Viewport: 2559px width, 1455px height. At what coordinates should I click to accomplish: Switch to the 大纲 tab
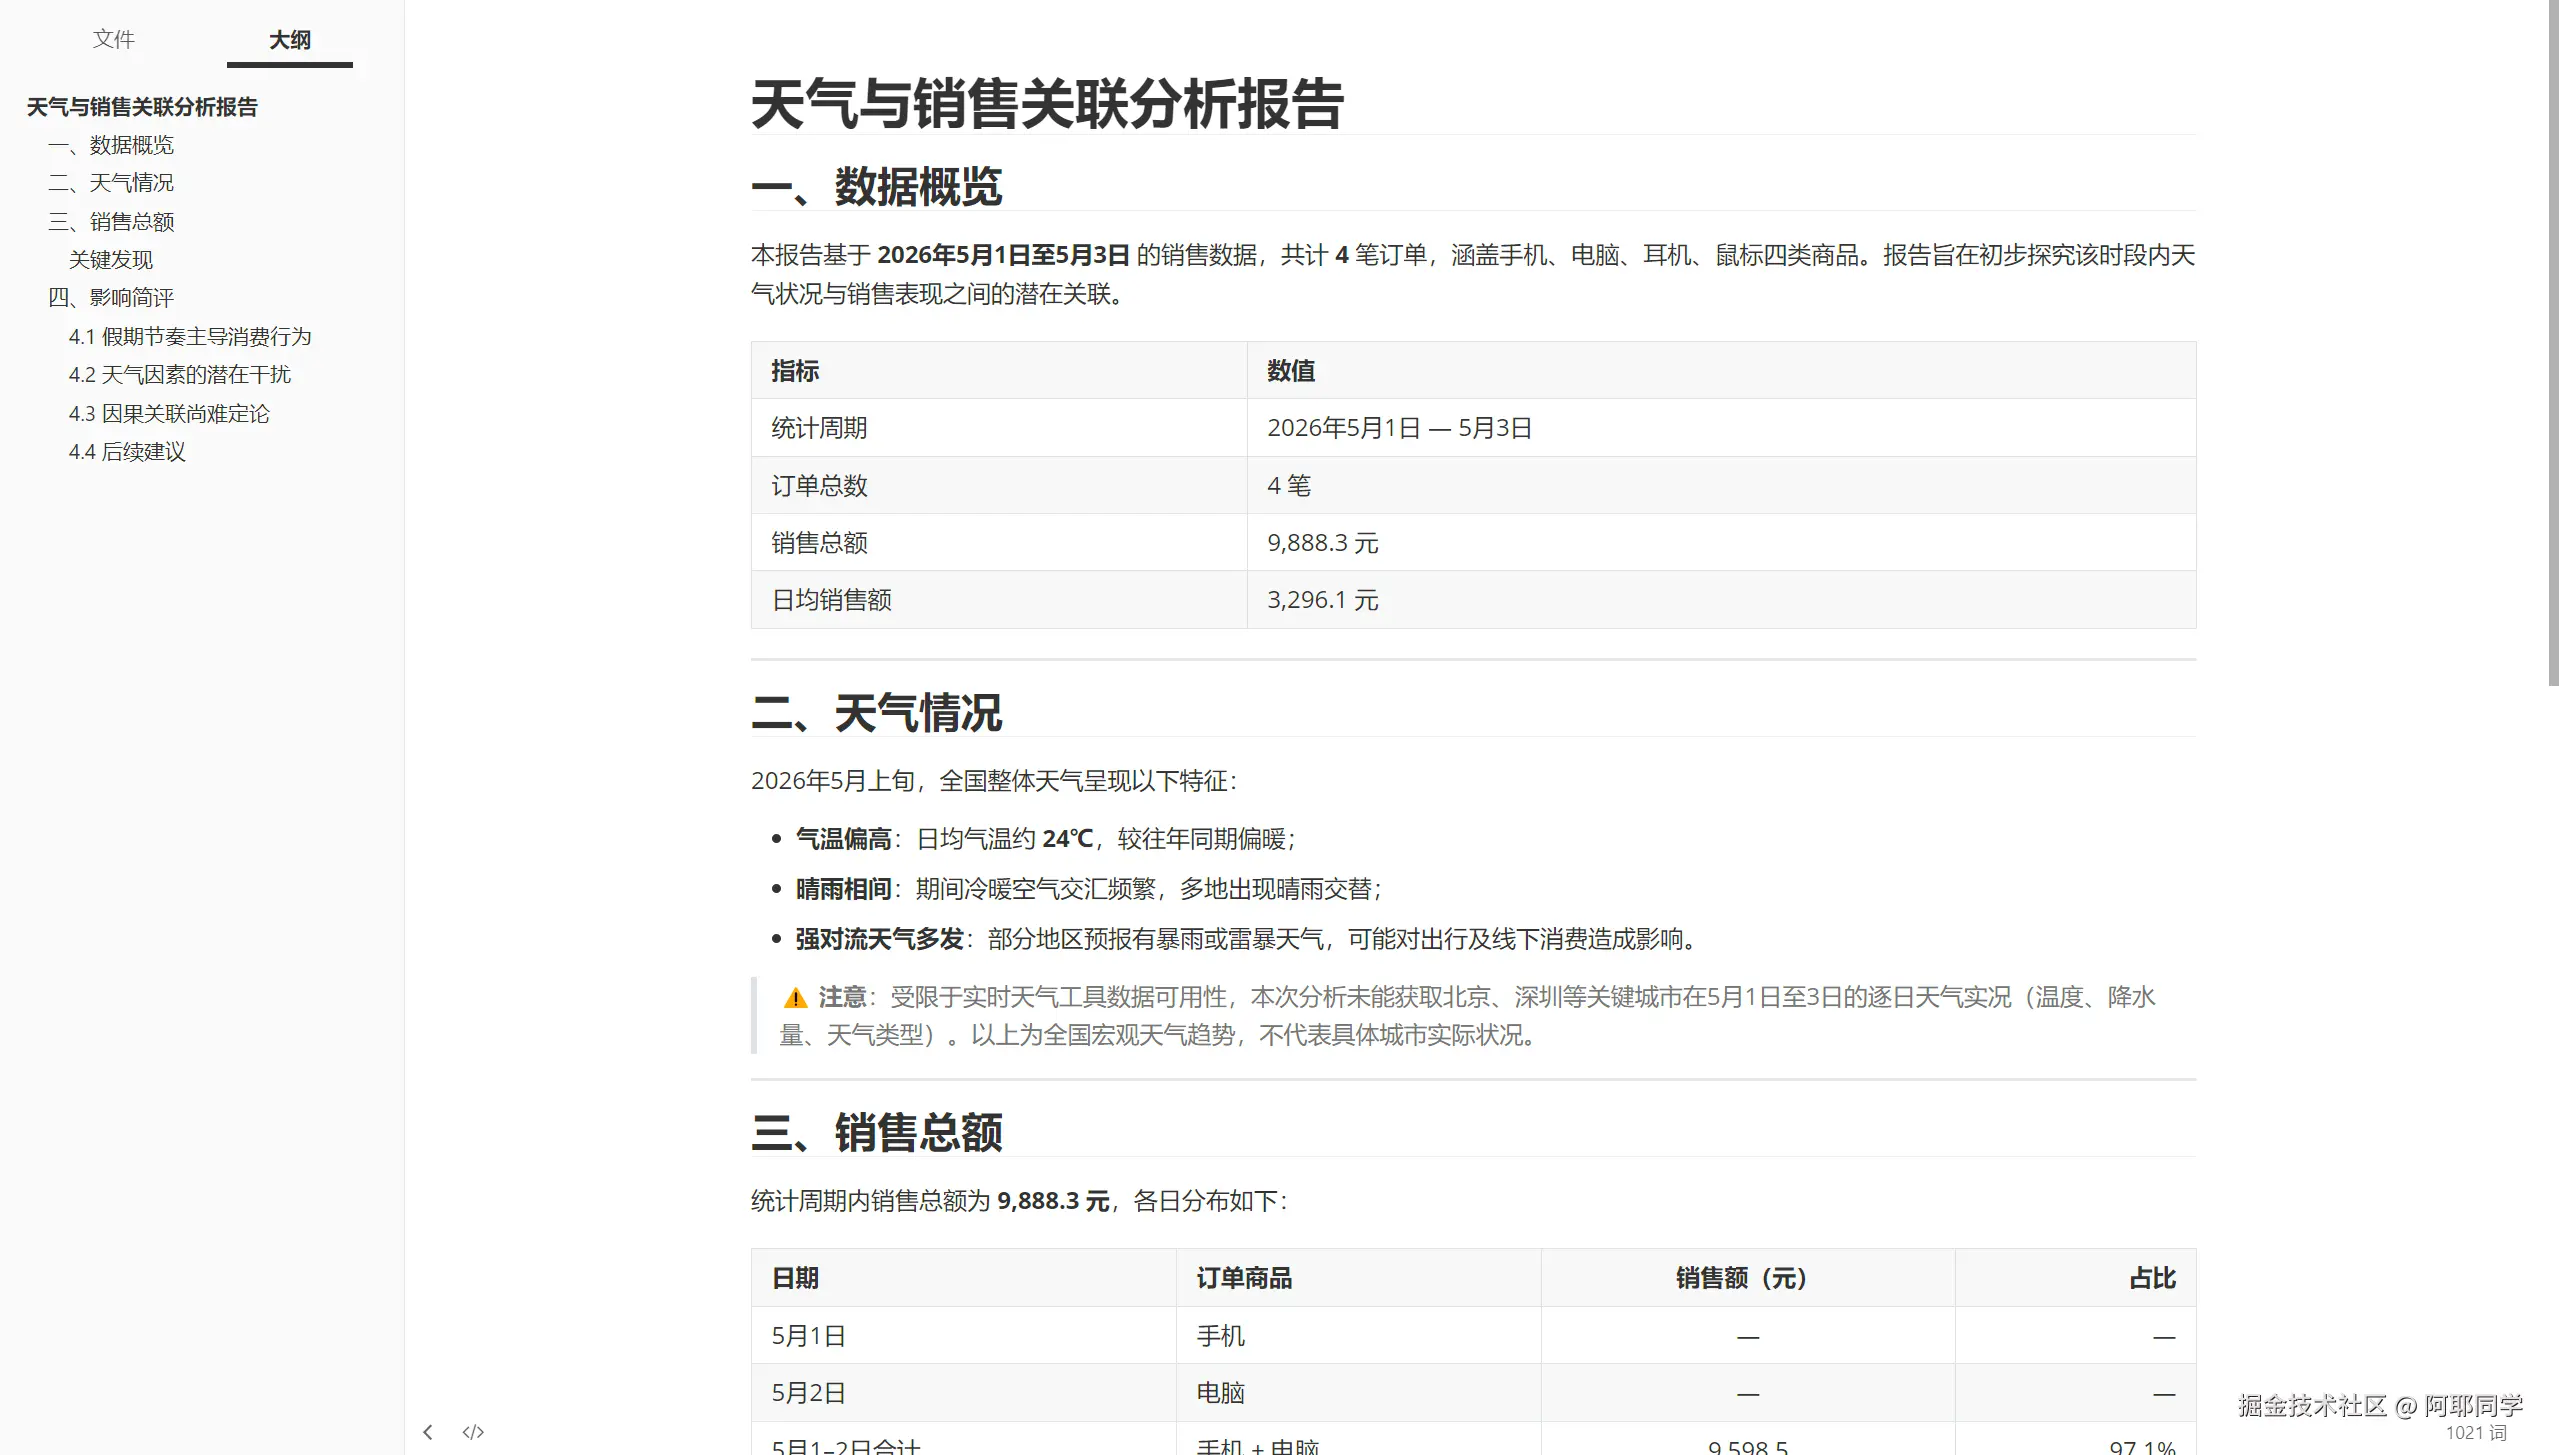pos(290,40)
